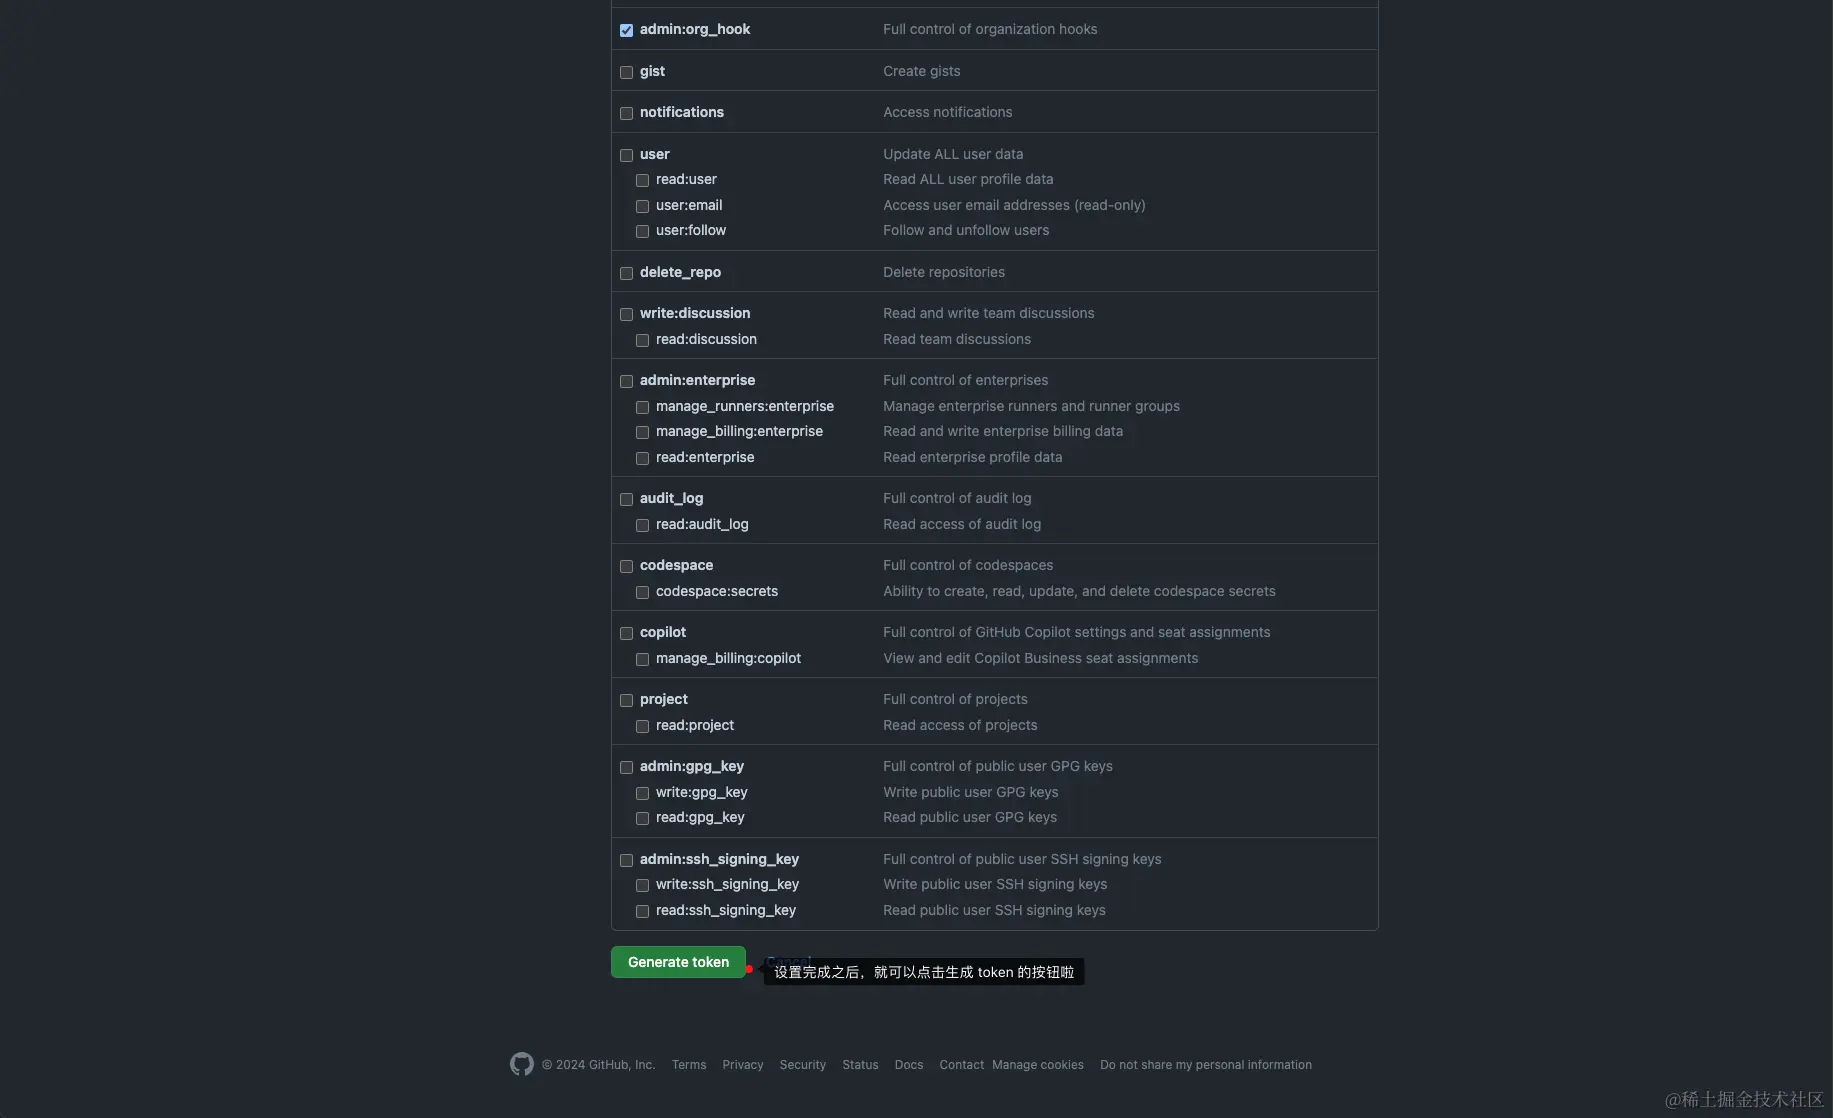Uncheck the admin:org_hook scope
This screenshot has width=1833, height=1118.
click(x=626, y=30)
